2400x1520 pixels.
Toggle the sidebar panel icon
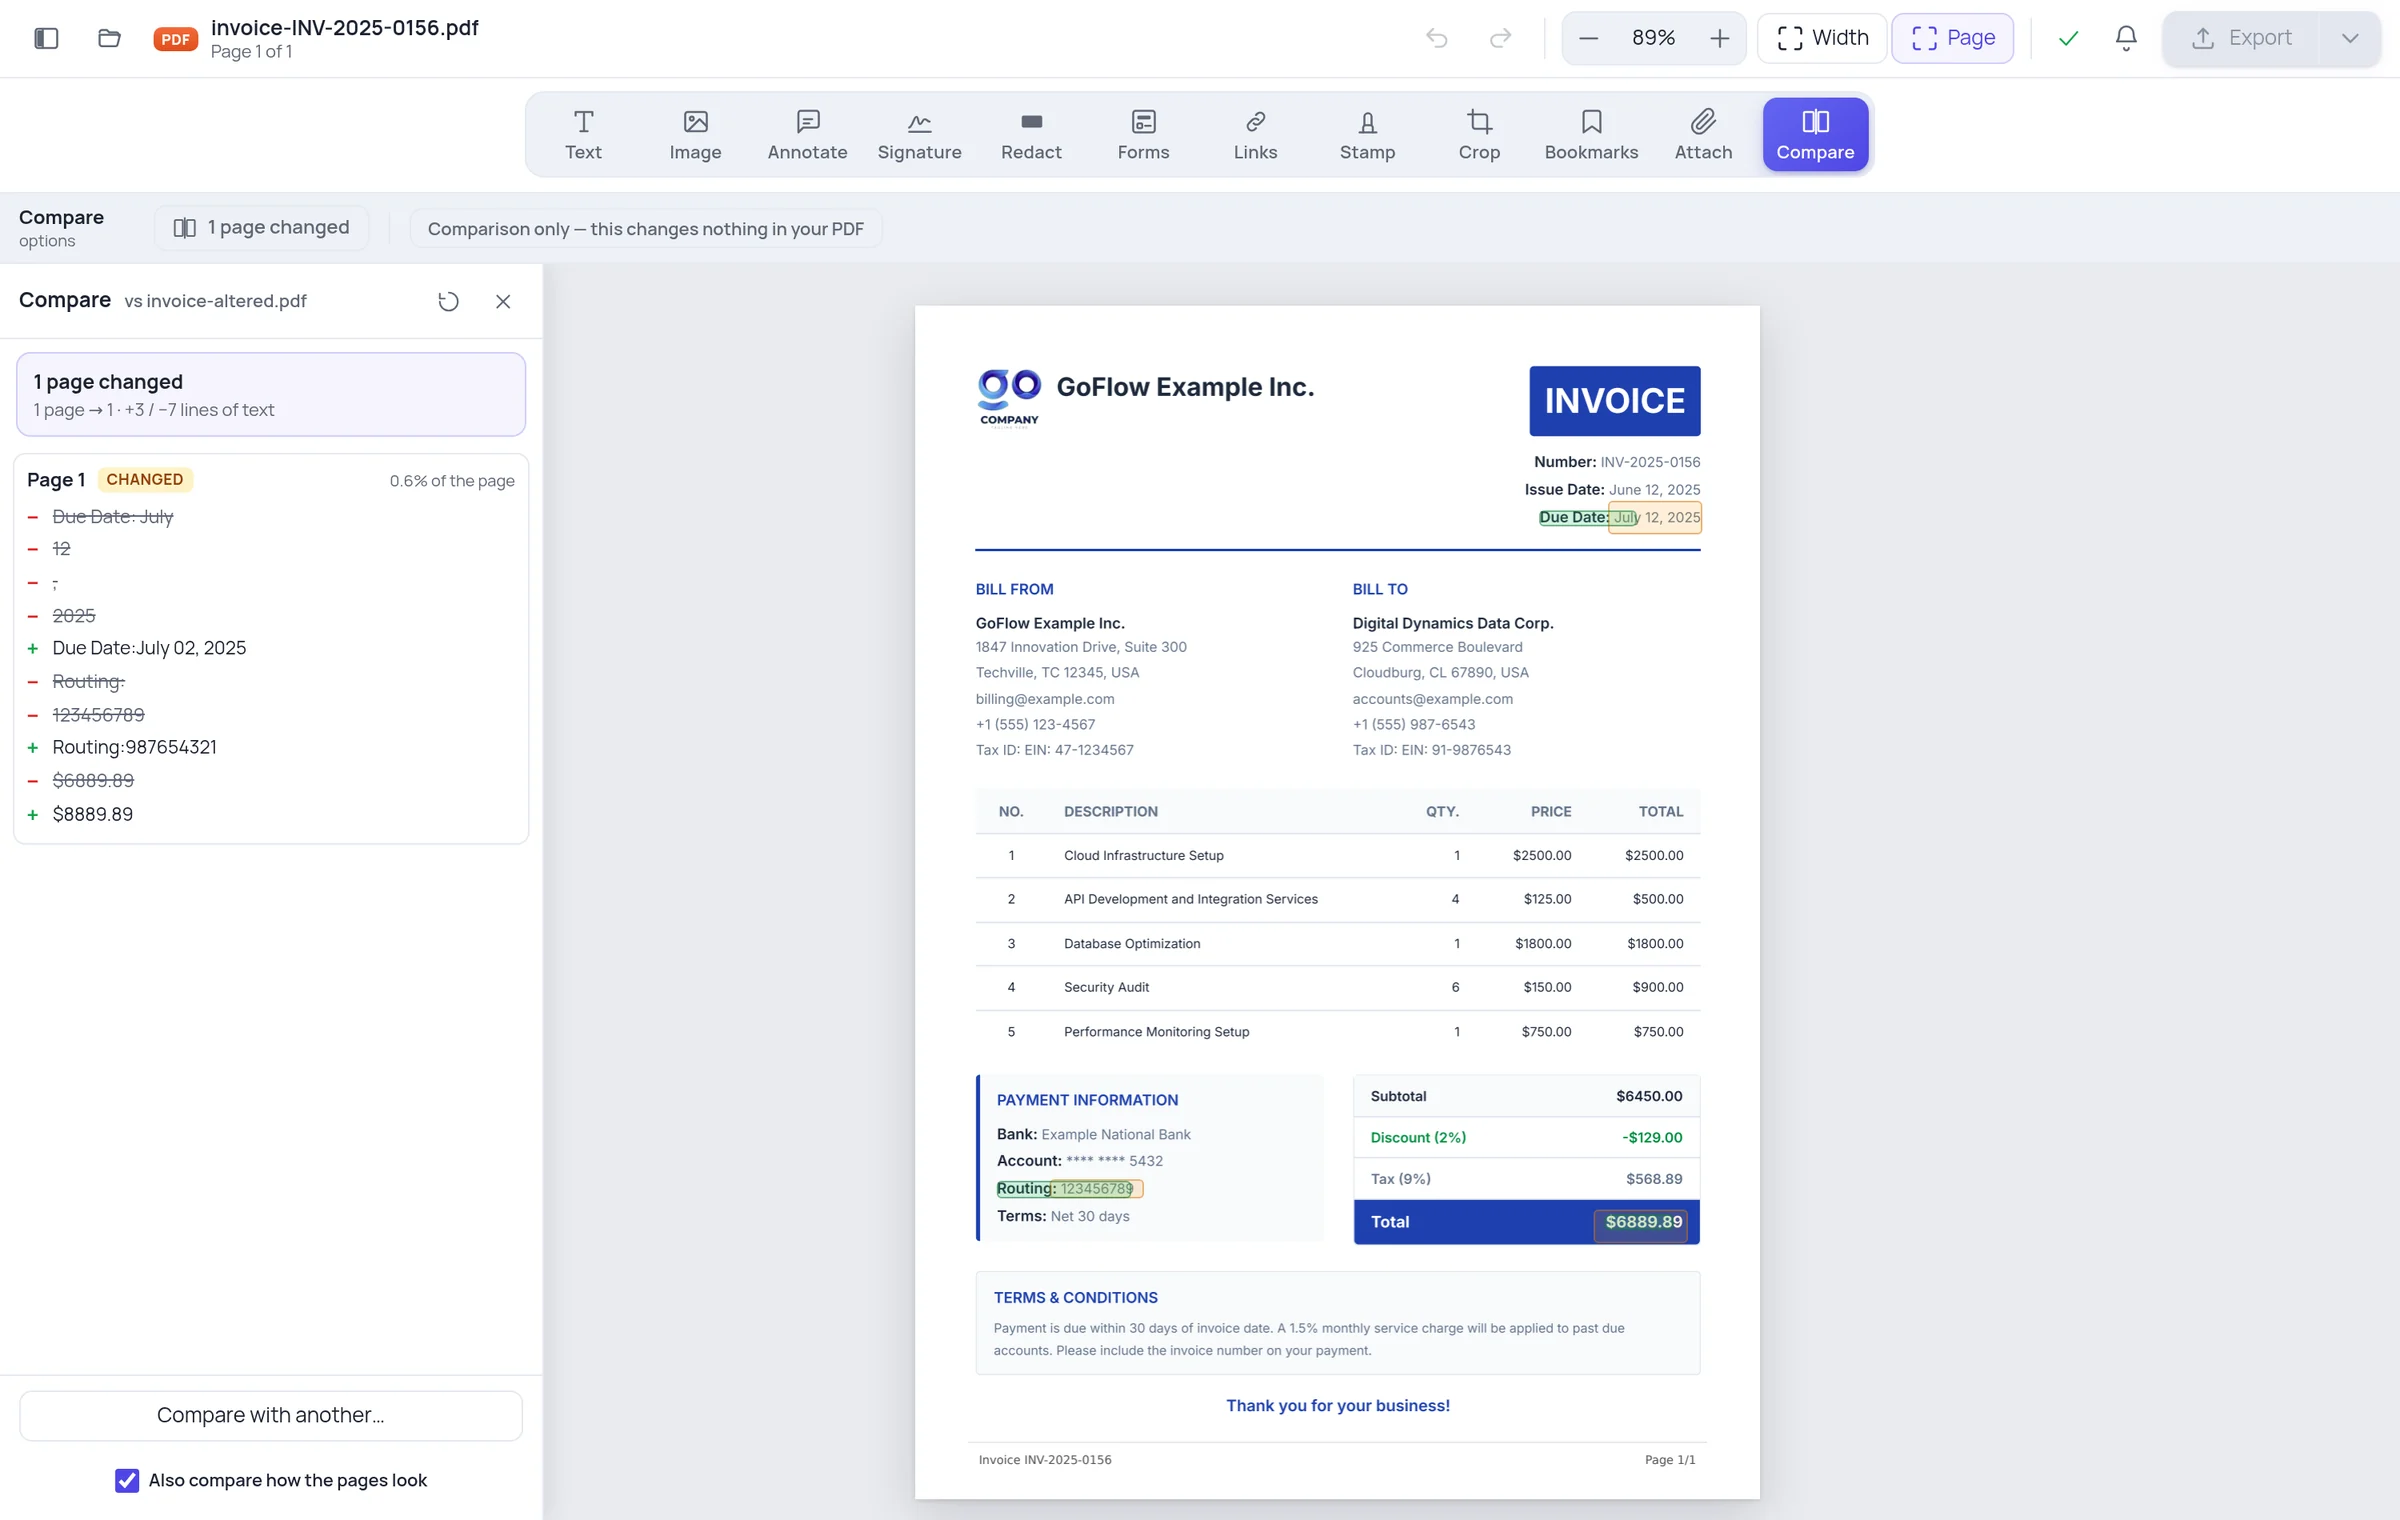pos(46,38)
